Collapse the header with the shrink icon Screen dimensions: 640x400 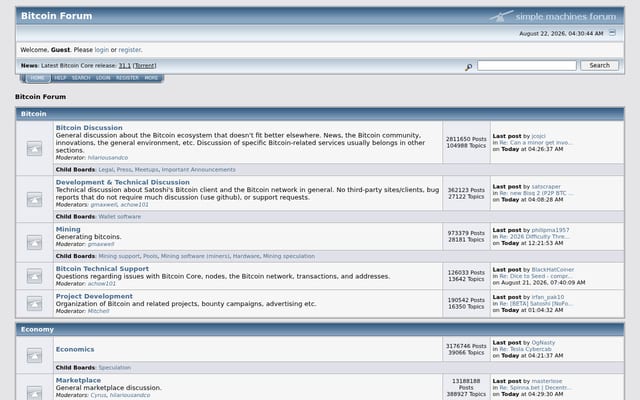pyautogui.click(x=612, y=33)
